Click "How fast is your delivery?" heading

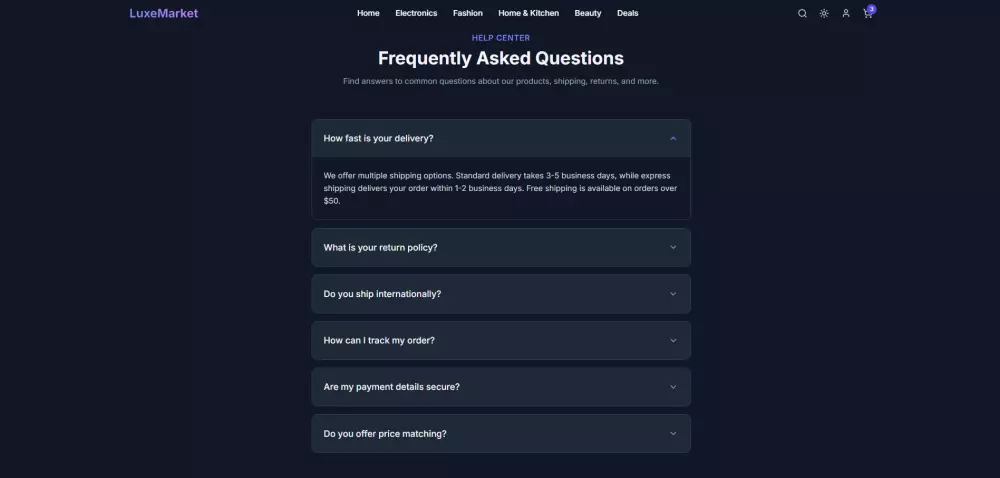[378, 138]
